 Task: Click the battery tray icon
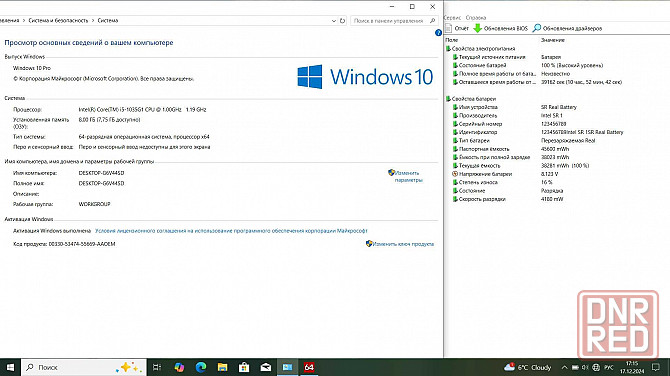(575, 367)
